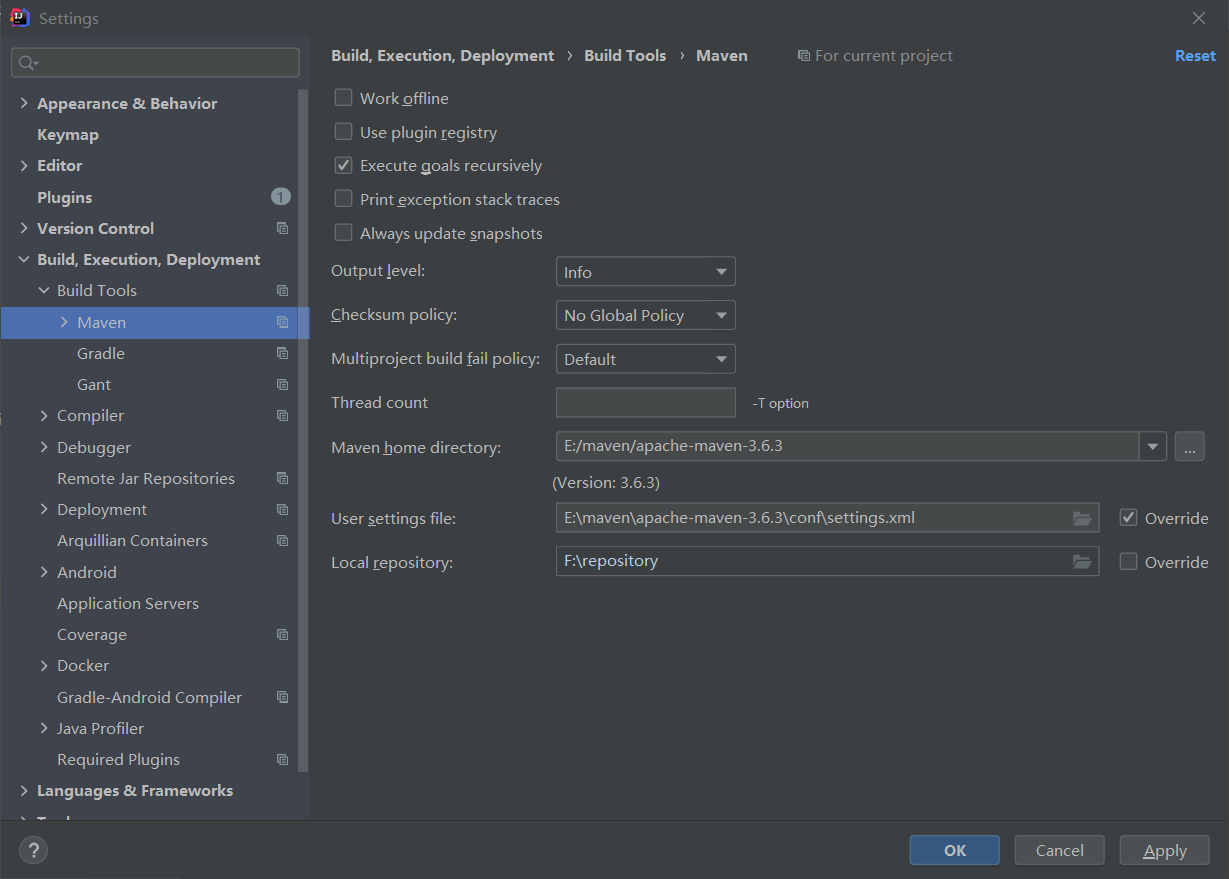Select Plugins in settings tree
The width and height of the screenshot is (1229, 879).
tap(65, 197)
